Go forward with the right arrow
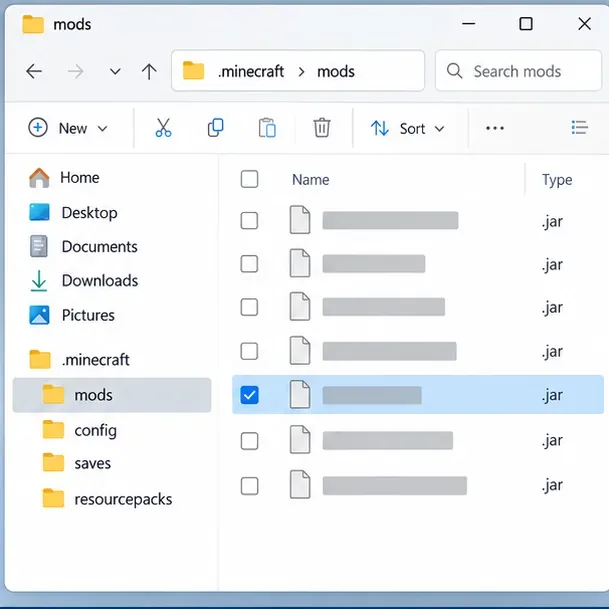 coord(75,71)
